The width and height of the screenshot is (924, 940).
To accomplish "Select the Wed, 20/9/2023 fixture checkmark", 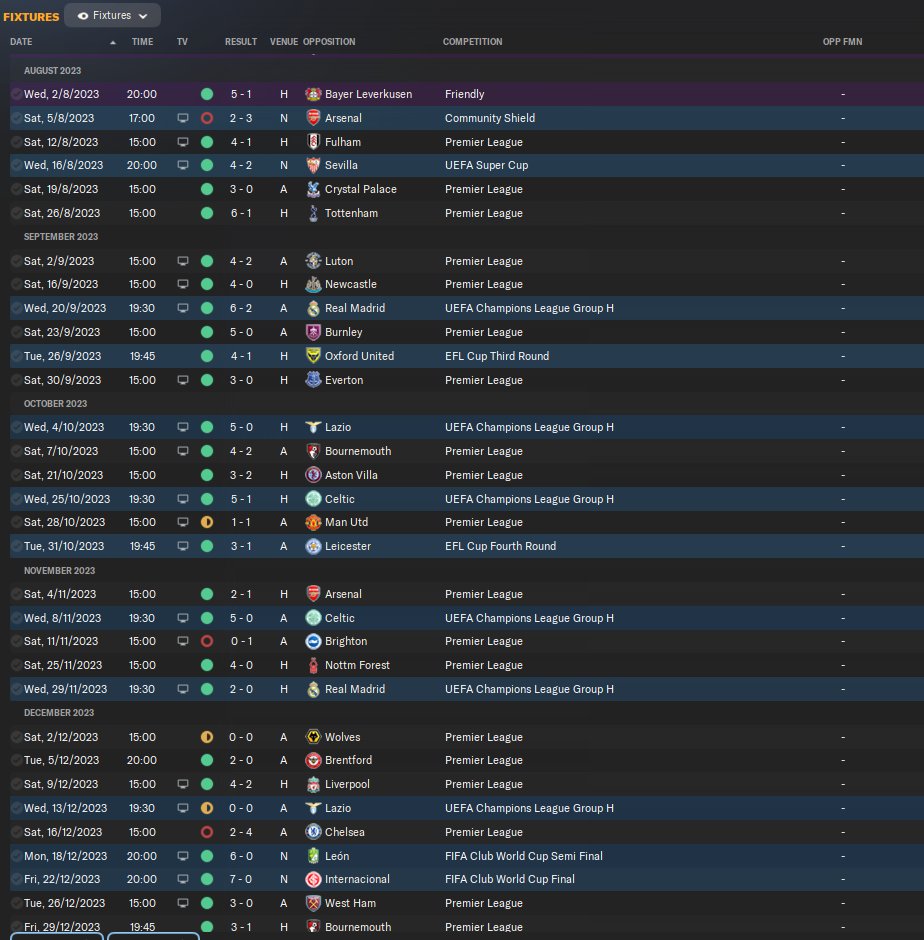I will click(17, 308).
